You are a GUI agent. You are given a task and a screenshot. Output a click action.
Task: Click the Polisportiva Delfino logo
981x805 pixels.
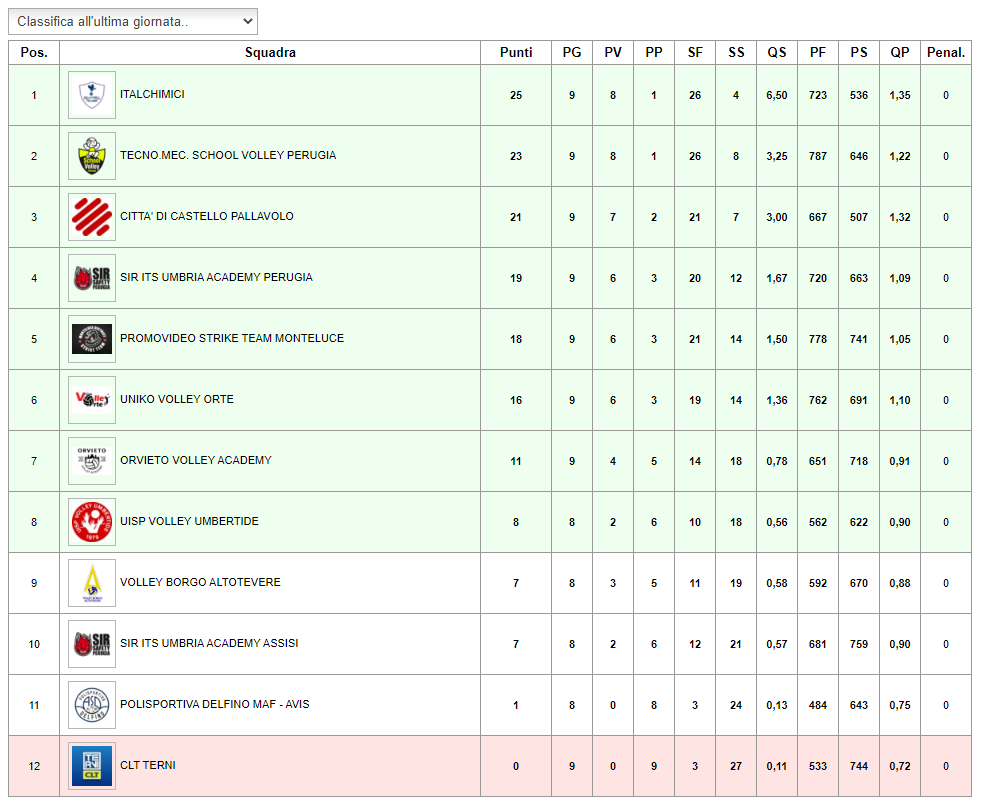coord(92,705)
